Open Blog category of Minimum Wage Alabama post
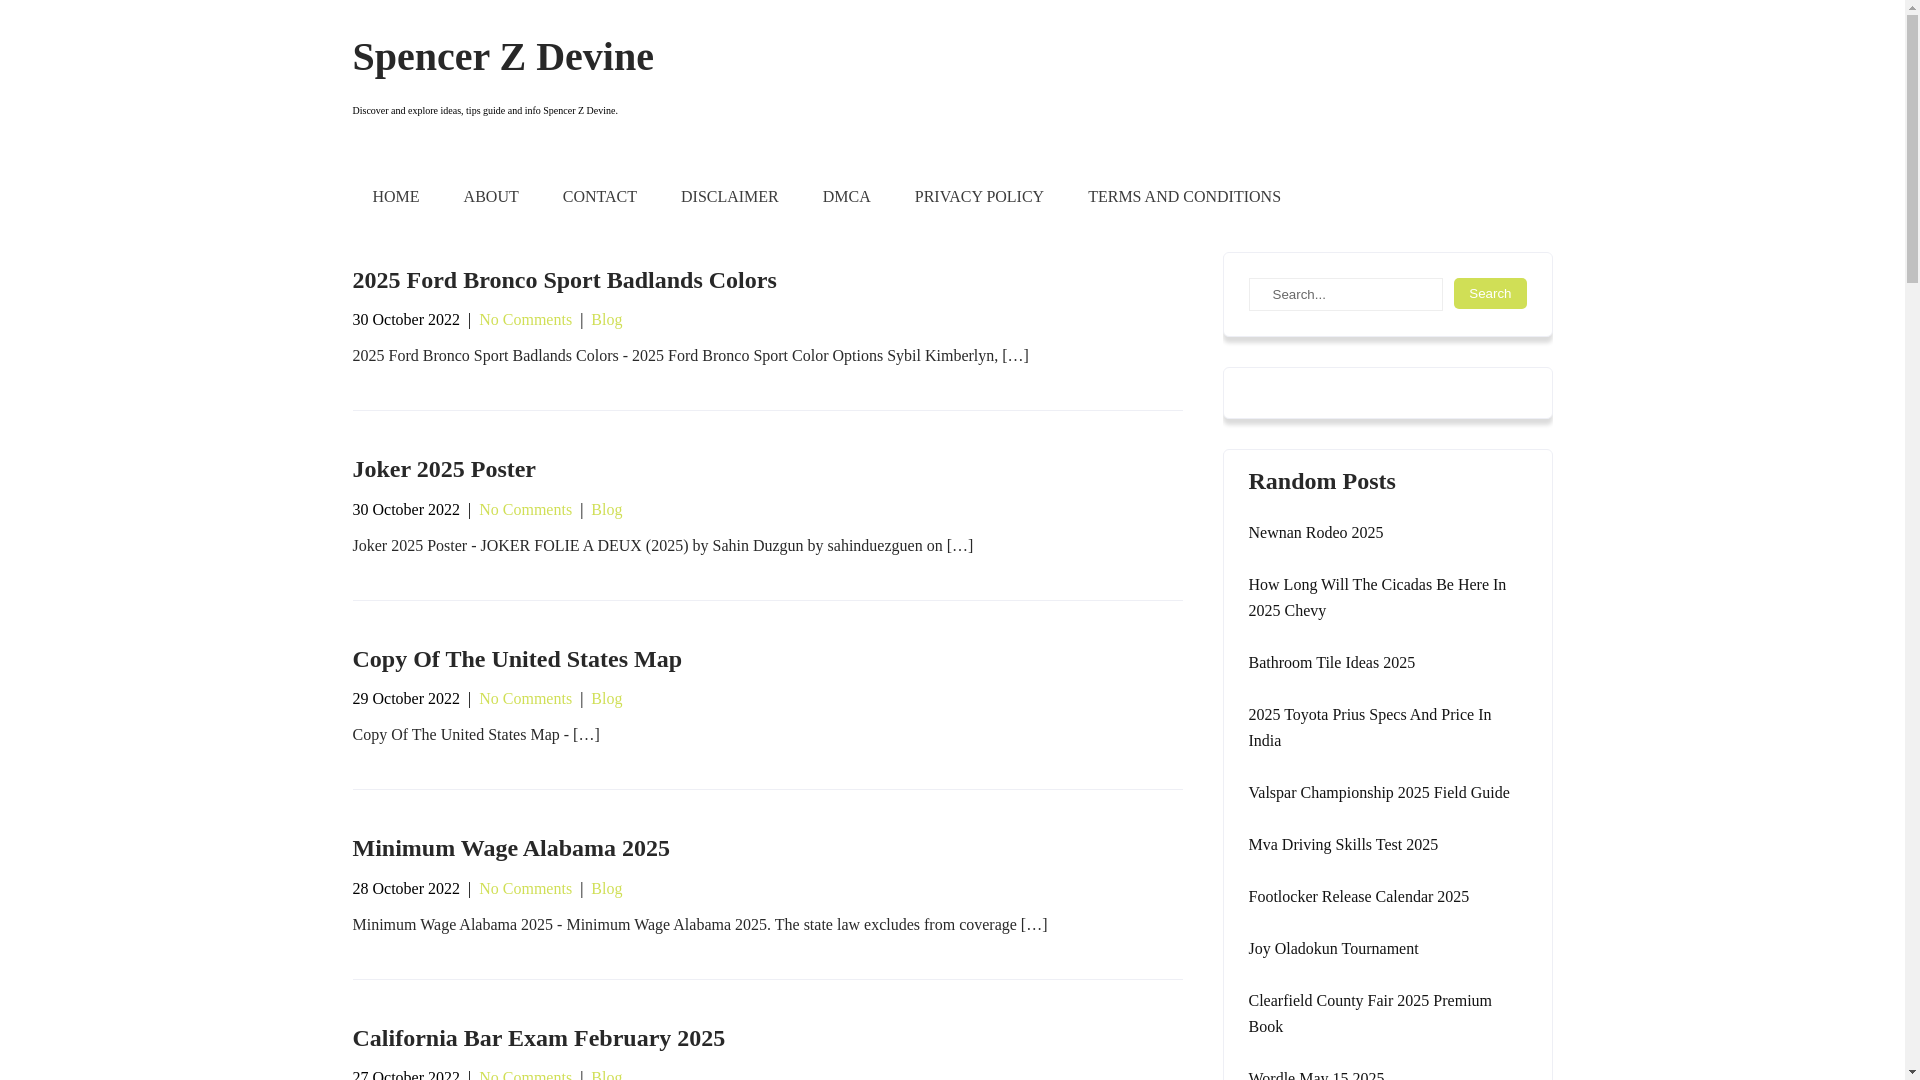Image resolution: width=1920 pixels, height=1080 pixels. pos(606,889)
